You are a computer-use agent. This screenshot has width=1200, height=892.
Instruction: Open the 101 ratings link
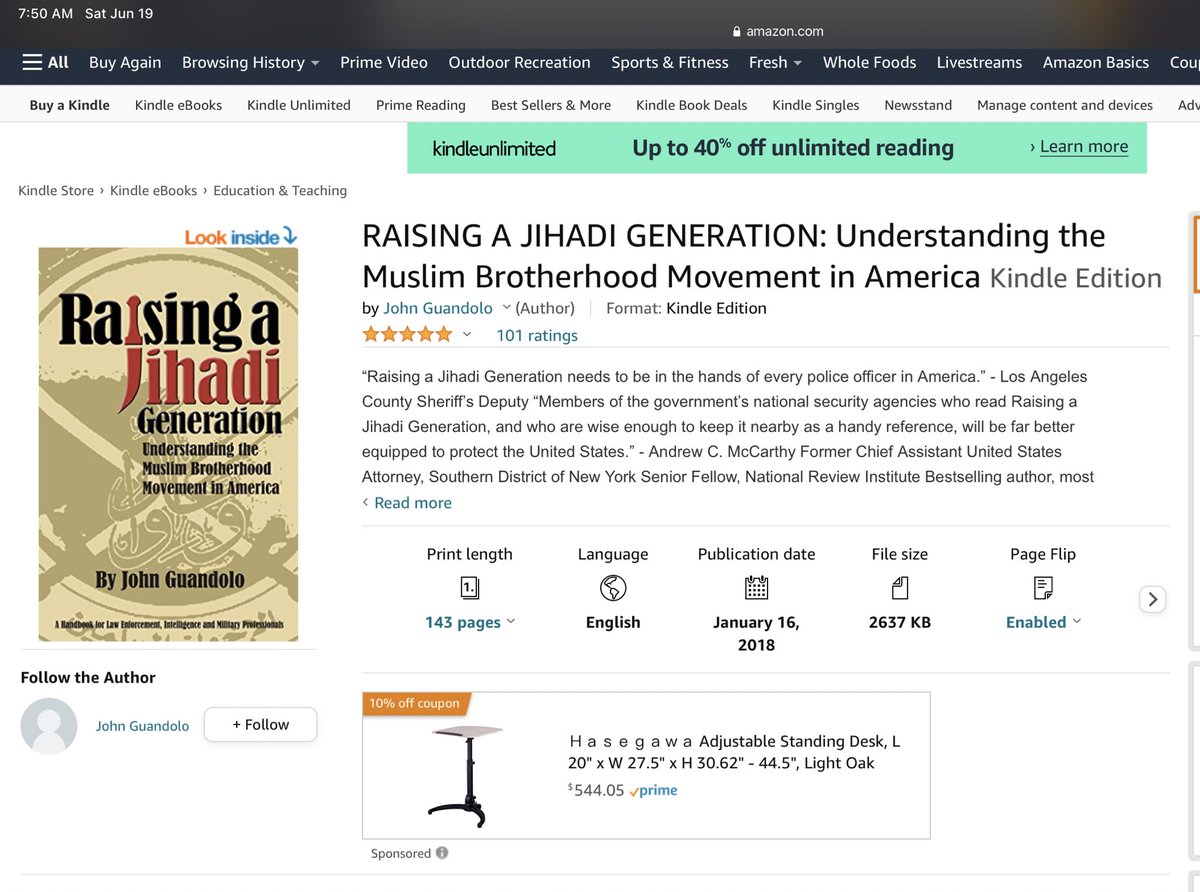tap(537, 335)
